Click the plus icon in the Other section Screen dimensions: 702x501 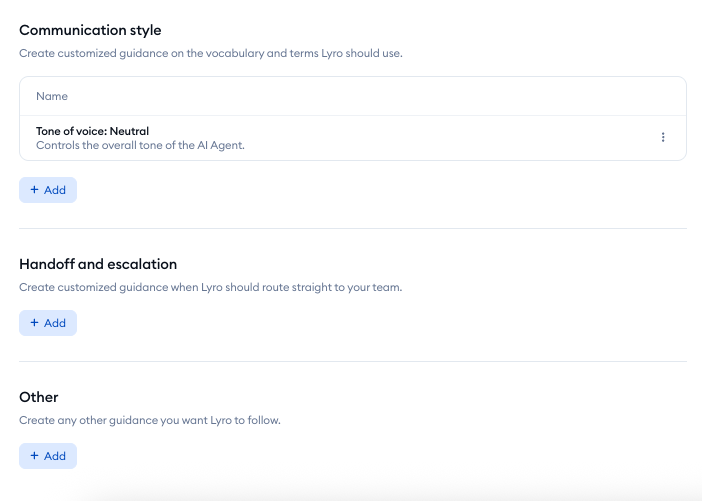point(34,456)
